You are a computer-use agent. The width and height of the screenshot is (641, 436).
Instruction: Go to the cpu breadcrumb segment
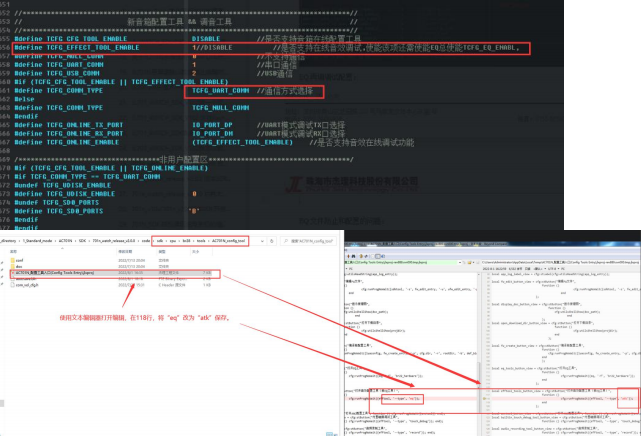click(x=173, y=241)
